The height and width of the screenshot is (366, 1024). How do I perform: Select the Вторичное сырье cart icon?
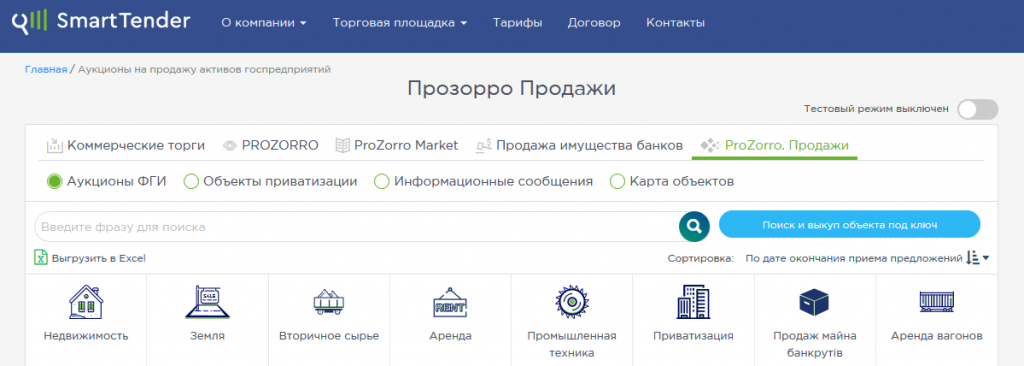tap(329, 302)
